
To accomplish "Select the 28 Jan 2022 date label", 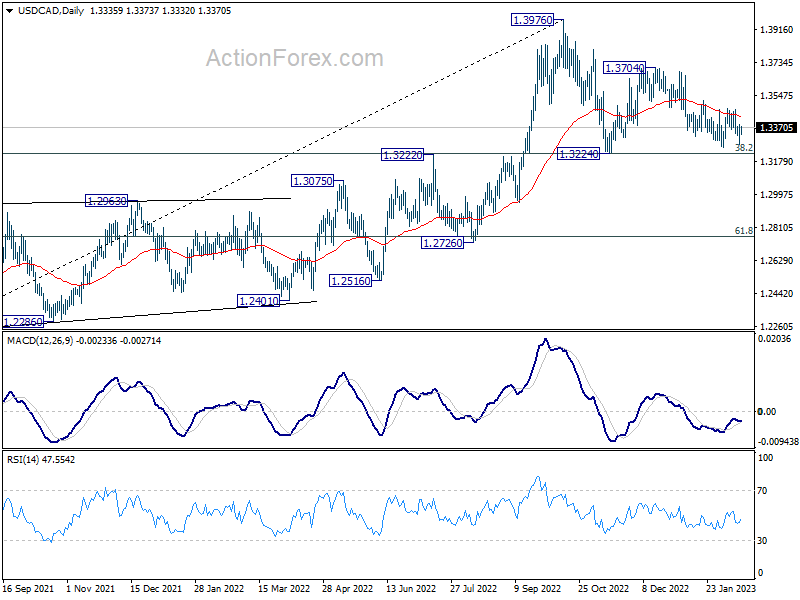I will pyautogui.click(x=219, y=588).
